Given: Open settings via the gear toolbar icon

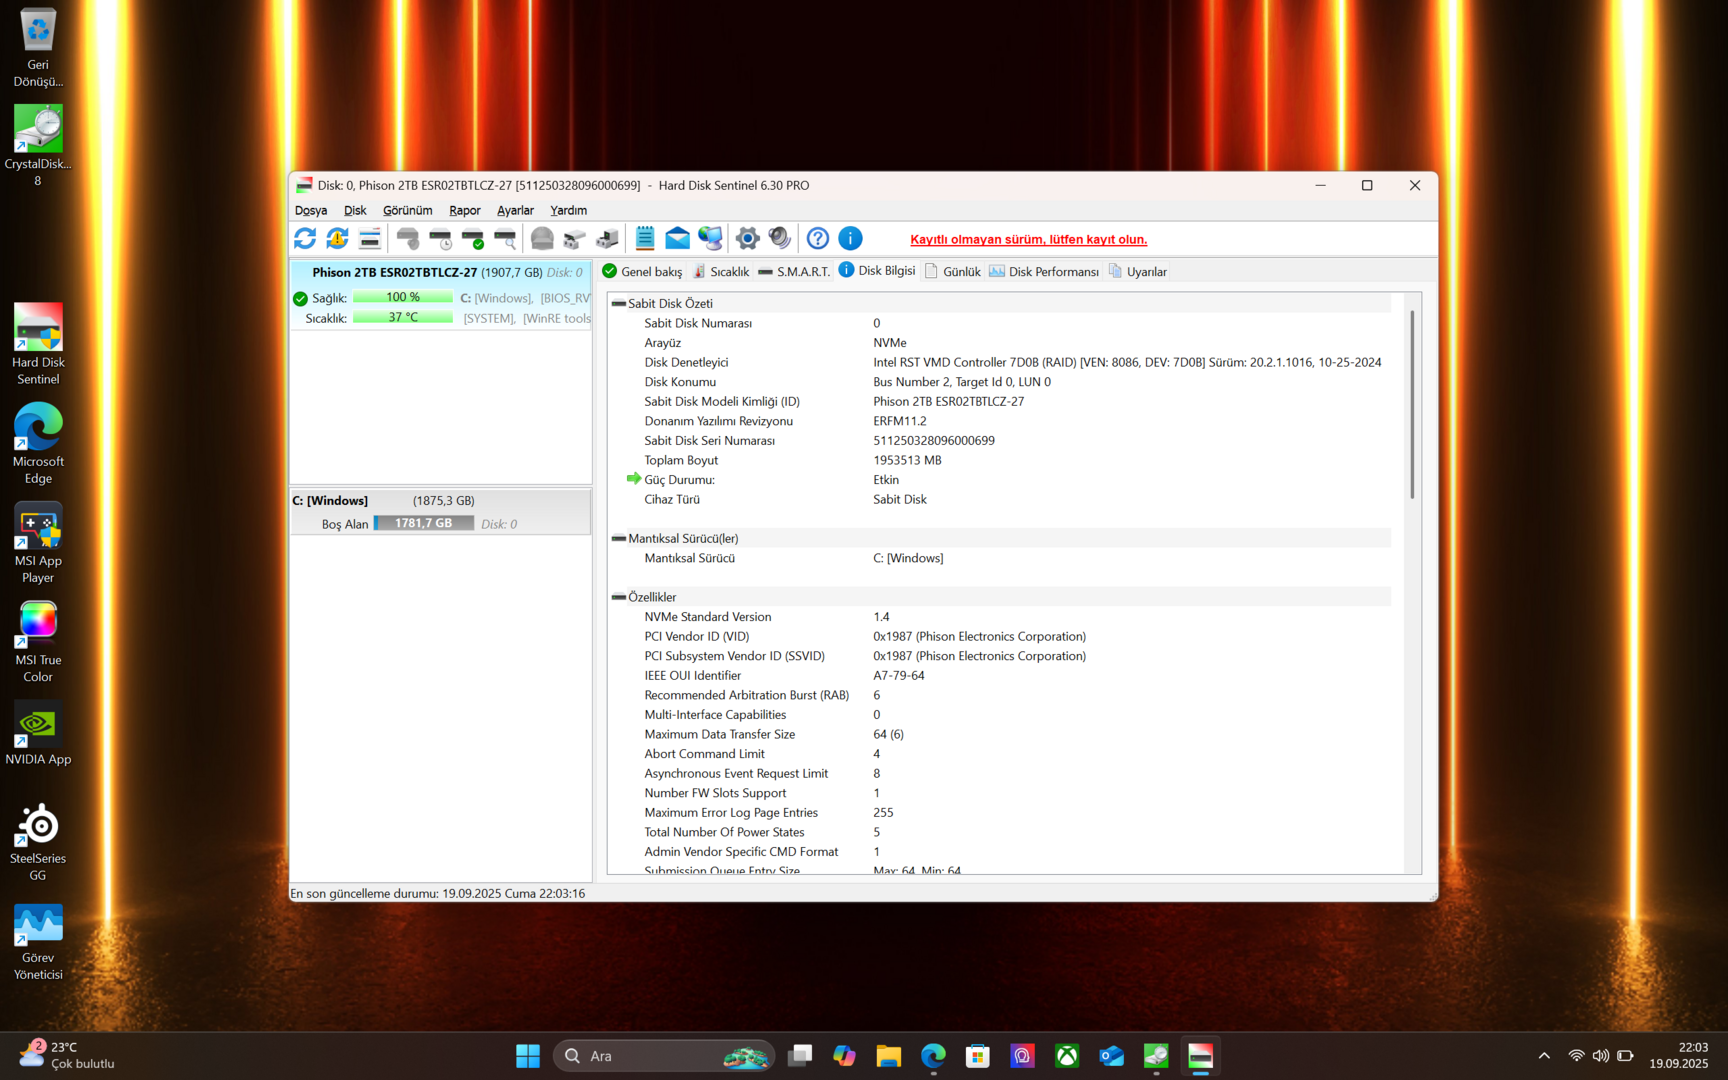Looking at the screenshot, I should 747,238.
